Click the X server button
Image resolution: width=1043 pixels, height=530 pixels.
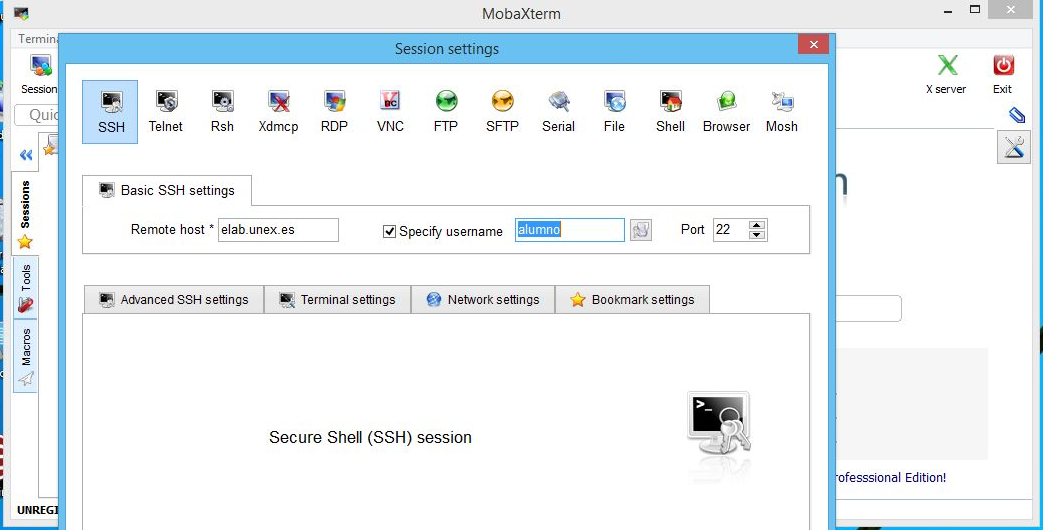[x=946, y=74]
